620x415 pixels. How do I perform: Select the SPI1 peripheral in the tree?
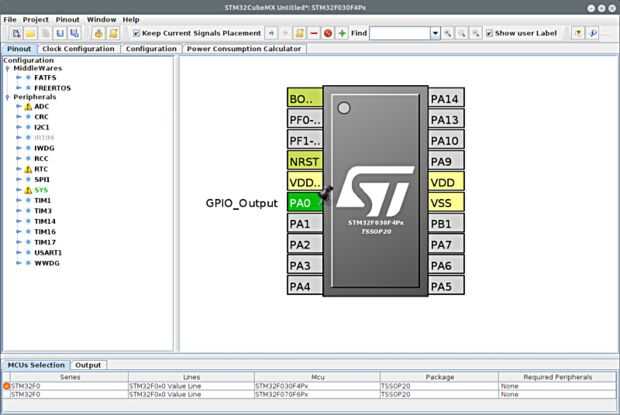(42, 179)
